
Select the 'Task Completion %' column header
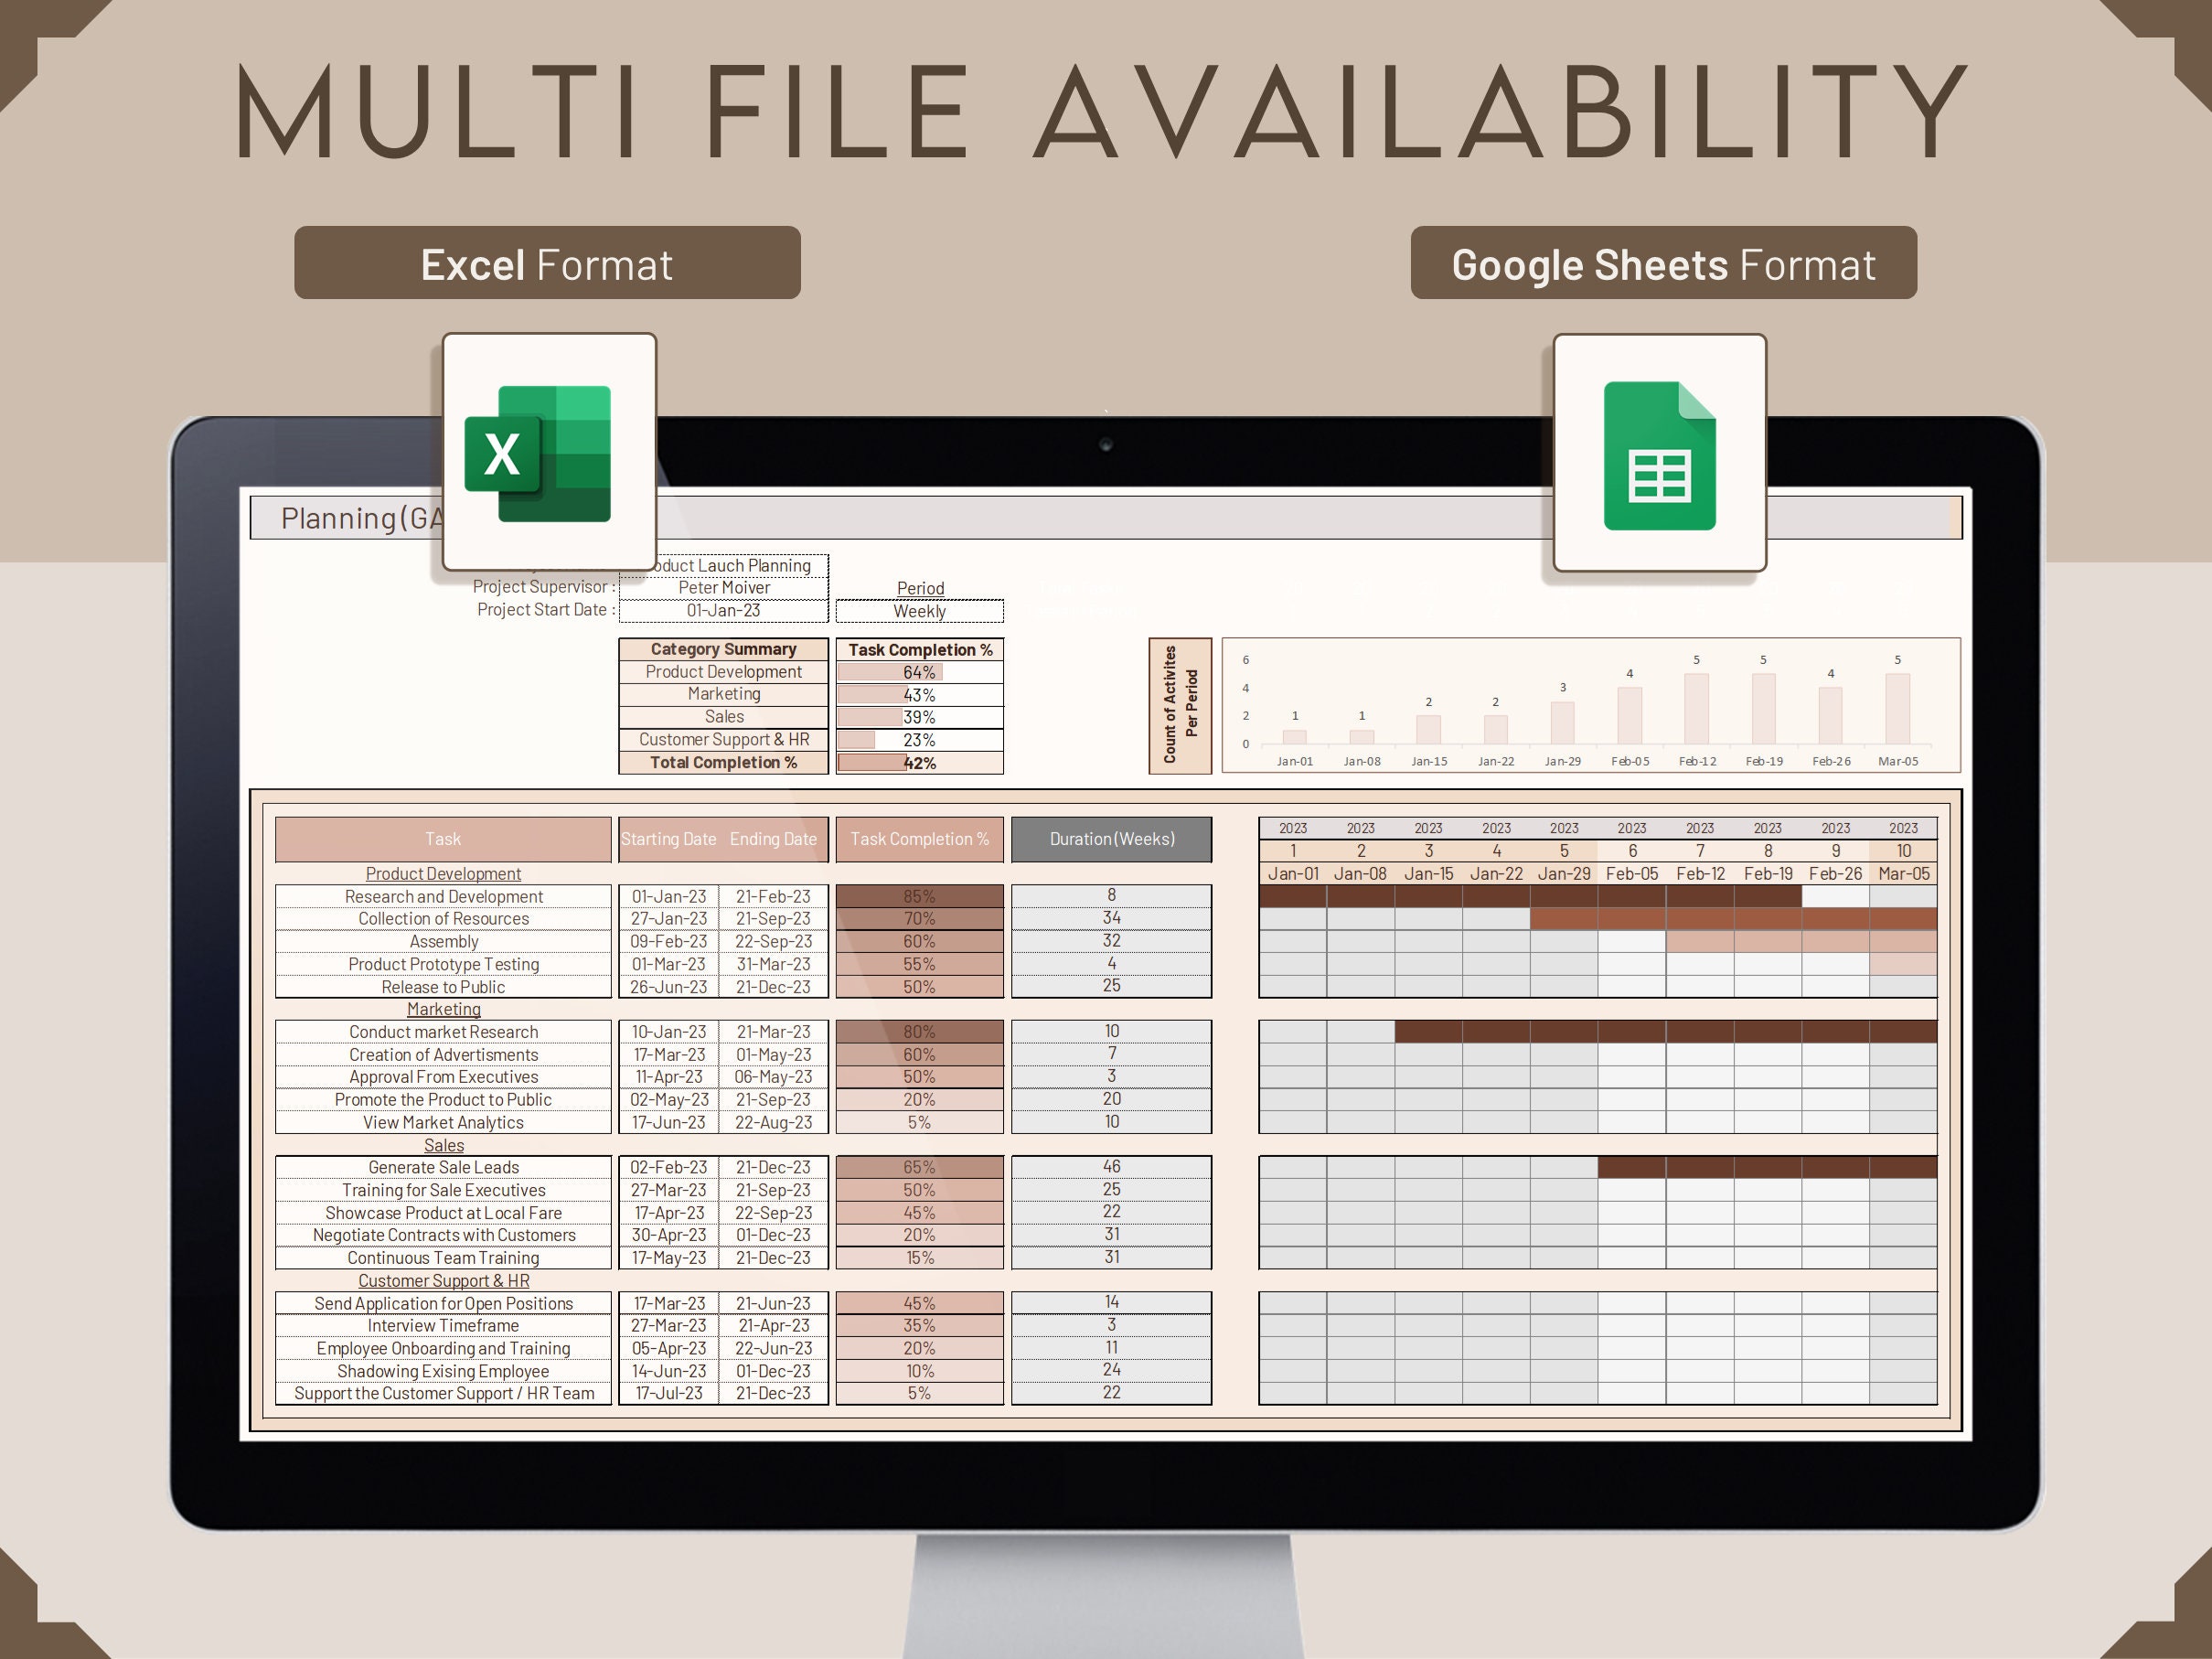(x=918, y=839)
